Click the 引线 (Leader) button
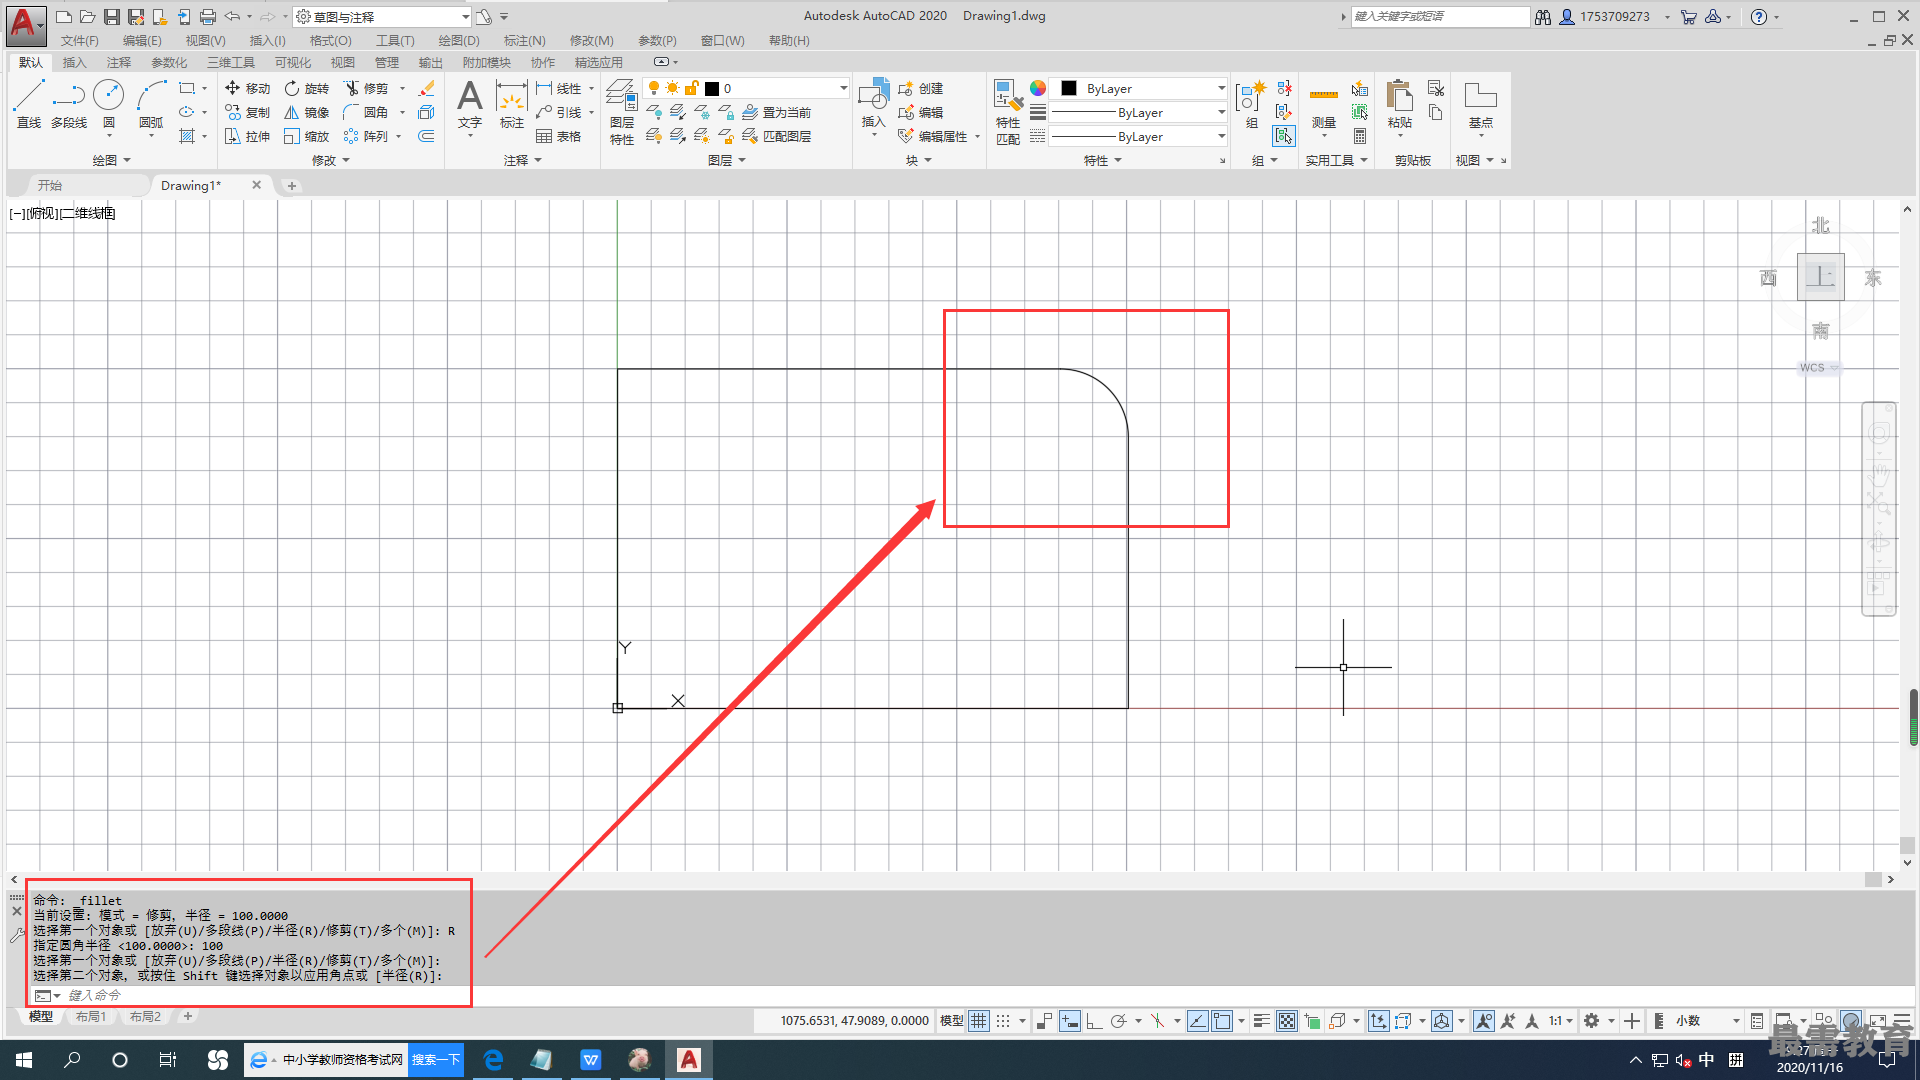The width and height of the screenshot is (1920, 1080). pyautogui.click(x=559, y=112)
